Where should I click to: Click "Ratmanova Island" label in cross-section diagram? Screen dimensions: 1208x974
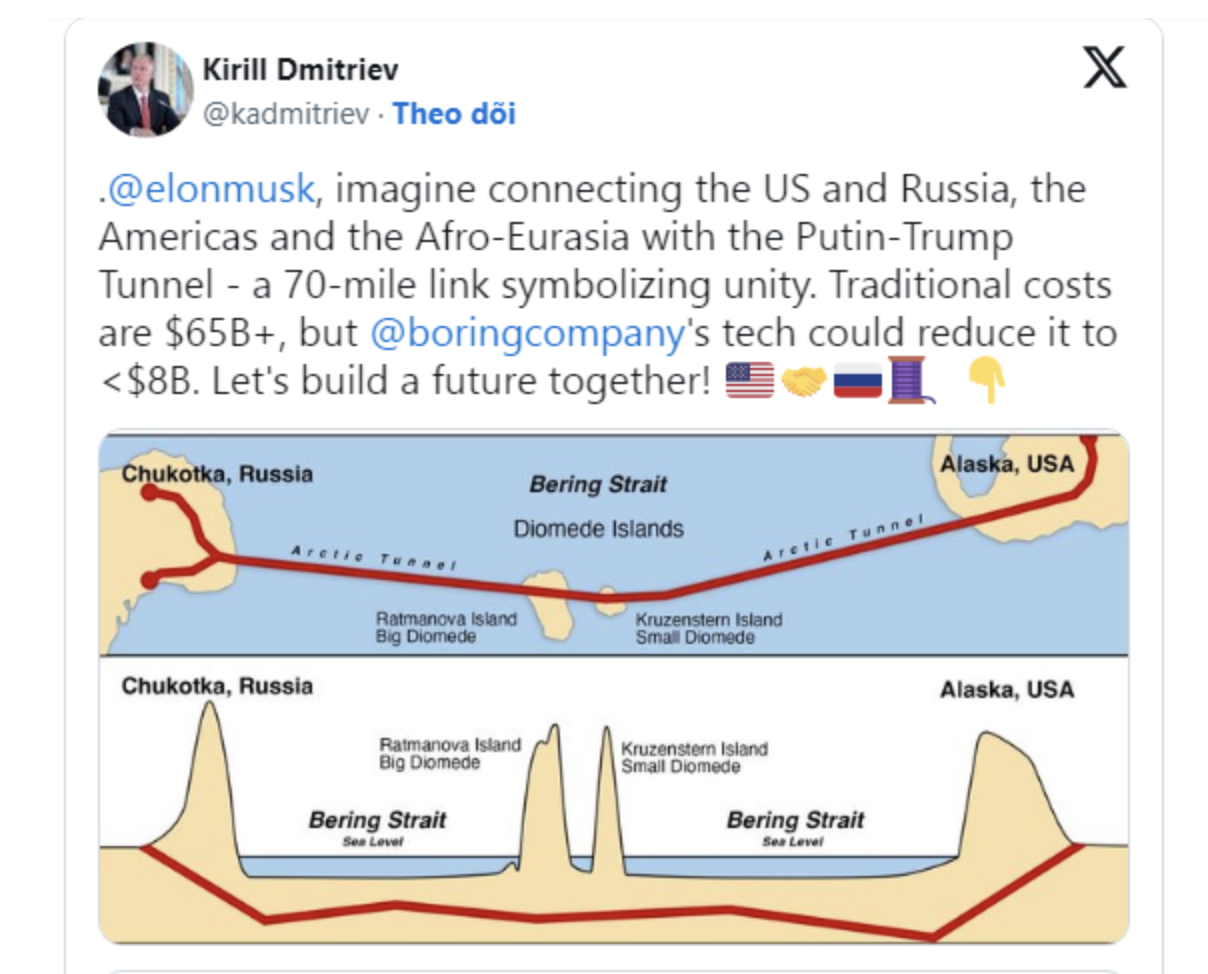[x=450, y=745]
